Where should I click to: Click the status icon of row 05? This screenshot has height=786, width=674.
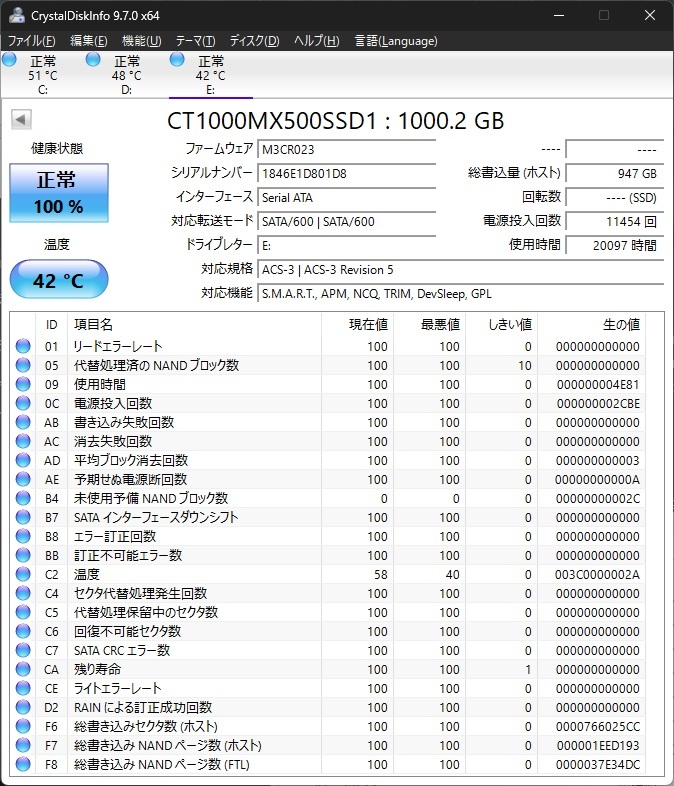coord(23,365)
